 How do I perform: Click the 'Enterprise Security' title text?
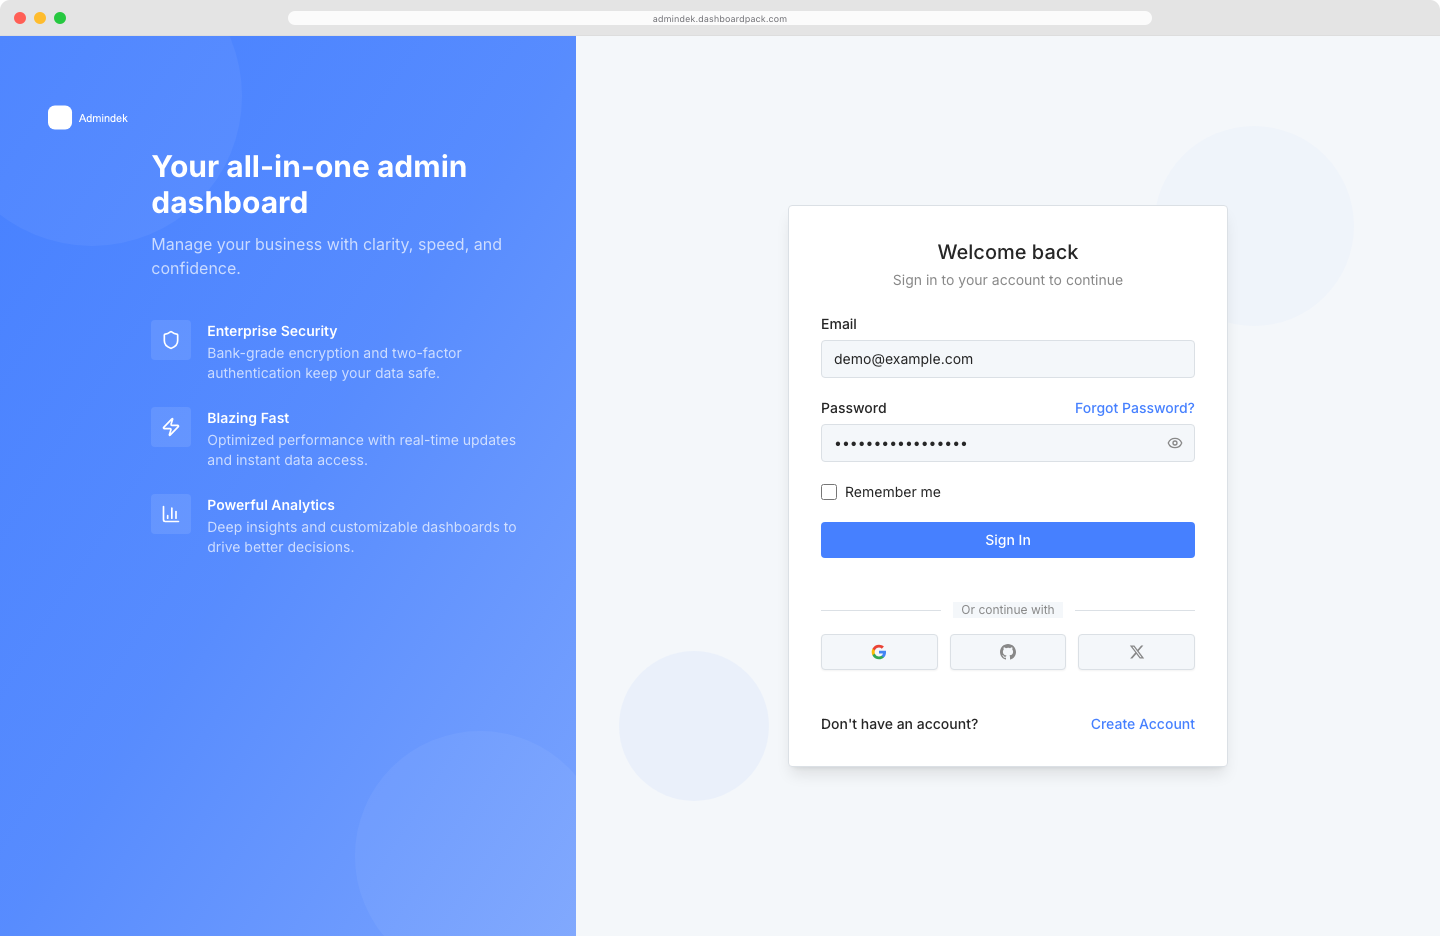pyautogui.click(x=272, y=331)
